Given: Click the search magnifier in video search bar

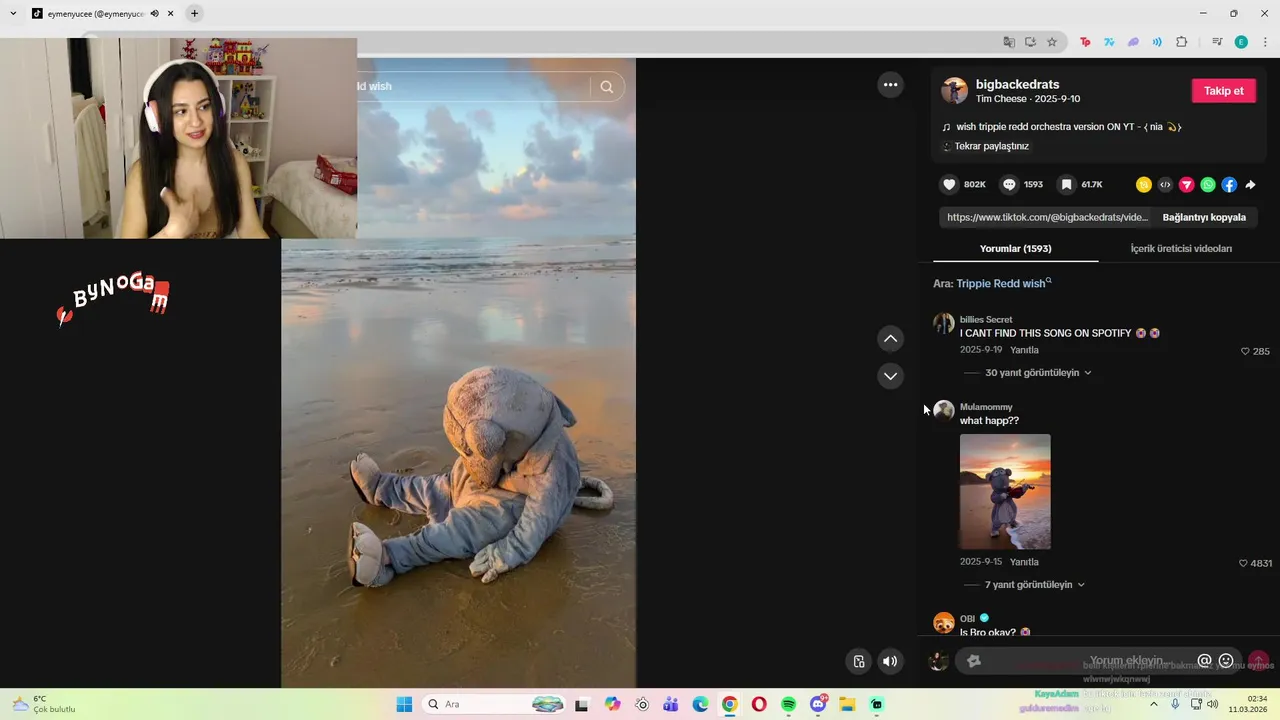Looking at the screenshot, I should click(x=607, y=87).
